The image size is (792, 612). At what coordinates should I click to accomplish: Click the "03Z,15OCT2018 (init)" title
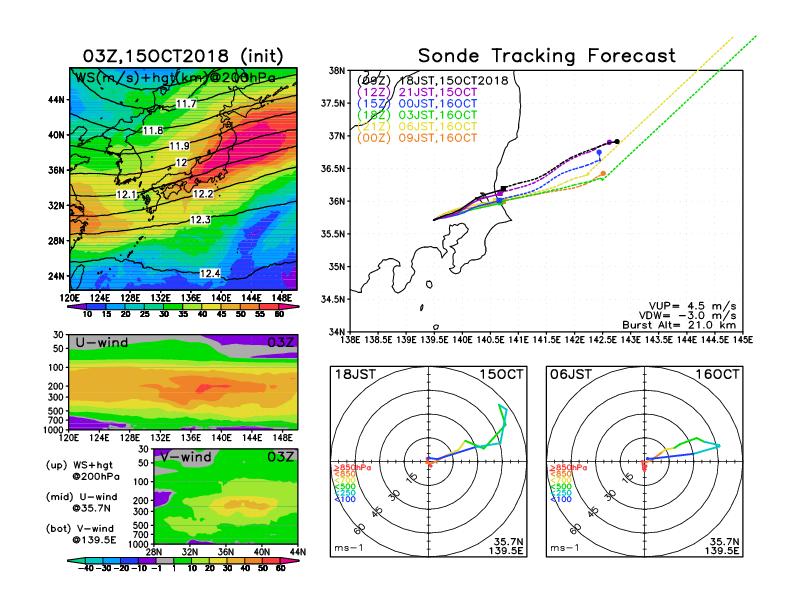(x=183, y=56)
